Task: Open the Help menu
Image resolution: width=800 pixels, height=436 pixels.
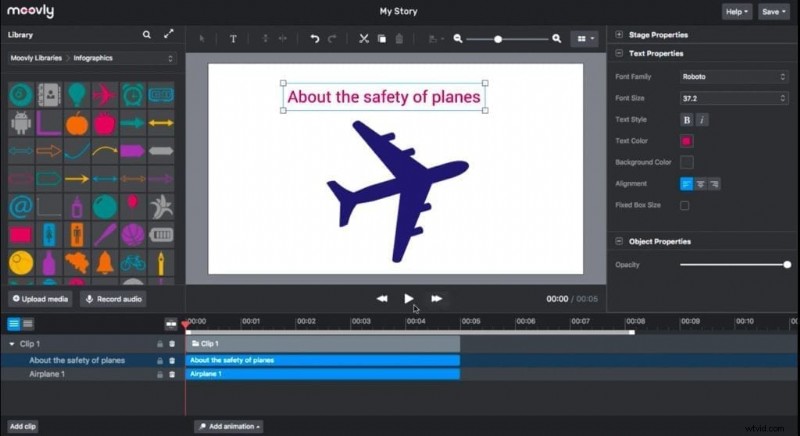Action: coord(737,12)
